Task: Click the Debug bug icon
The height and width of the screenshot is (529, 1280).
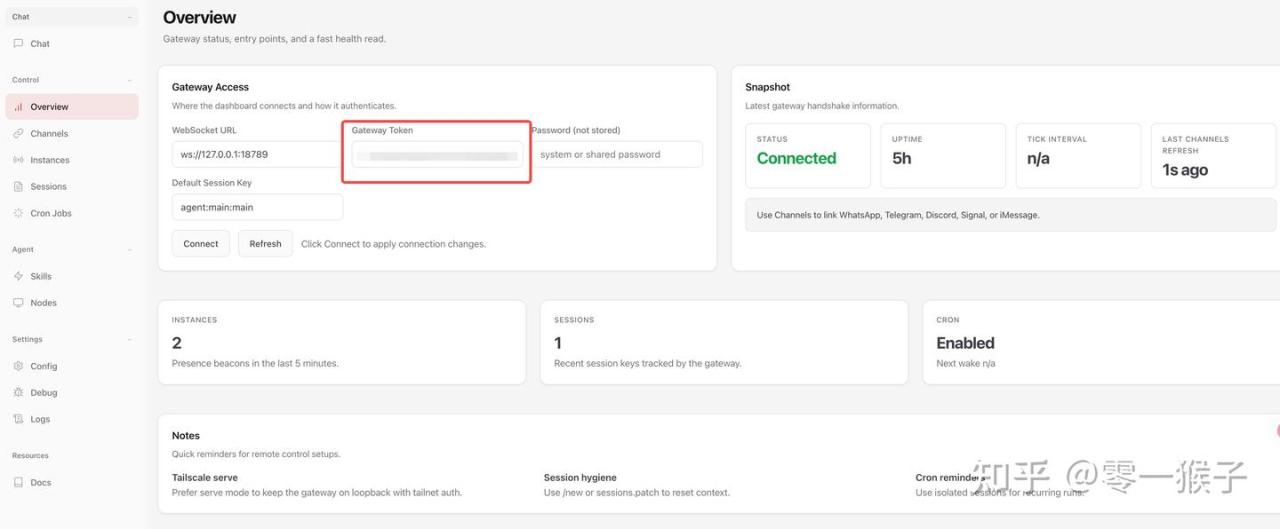Action: 18,393
